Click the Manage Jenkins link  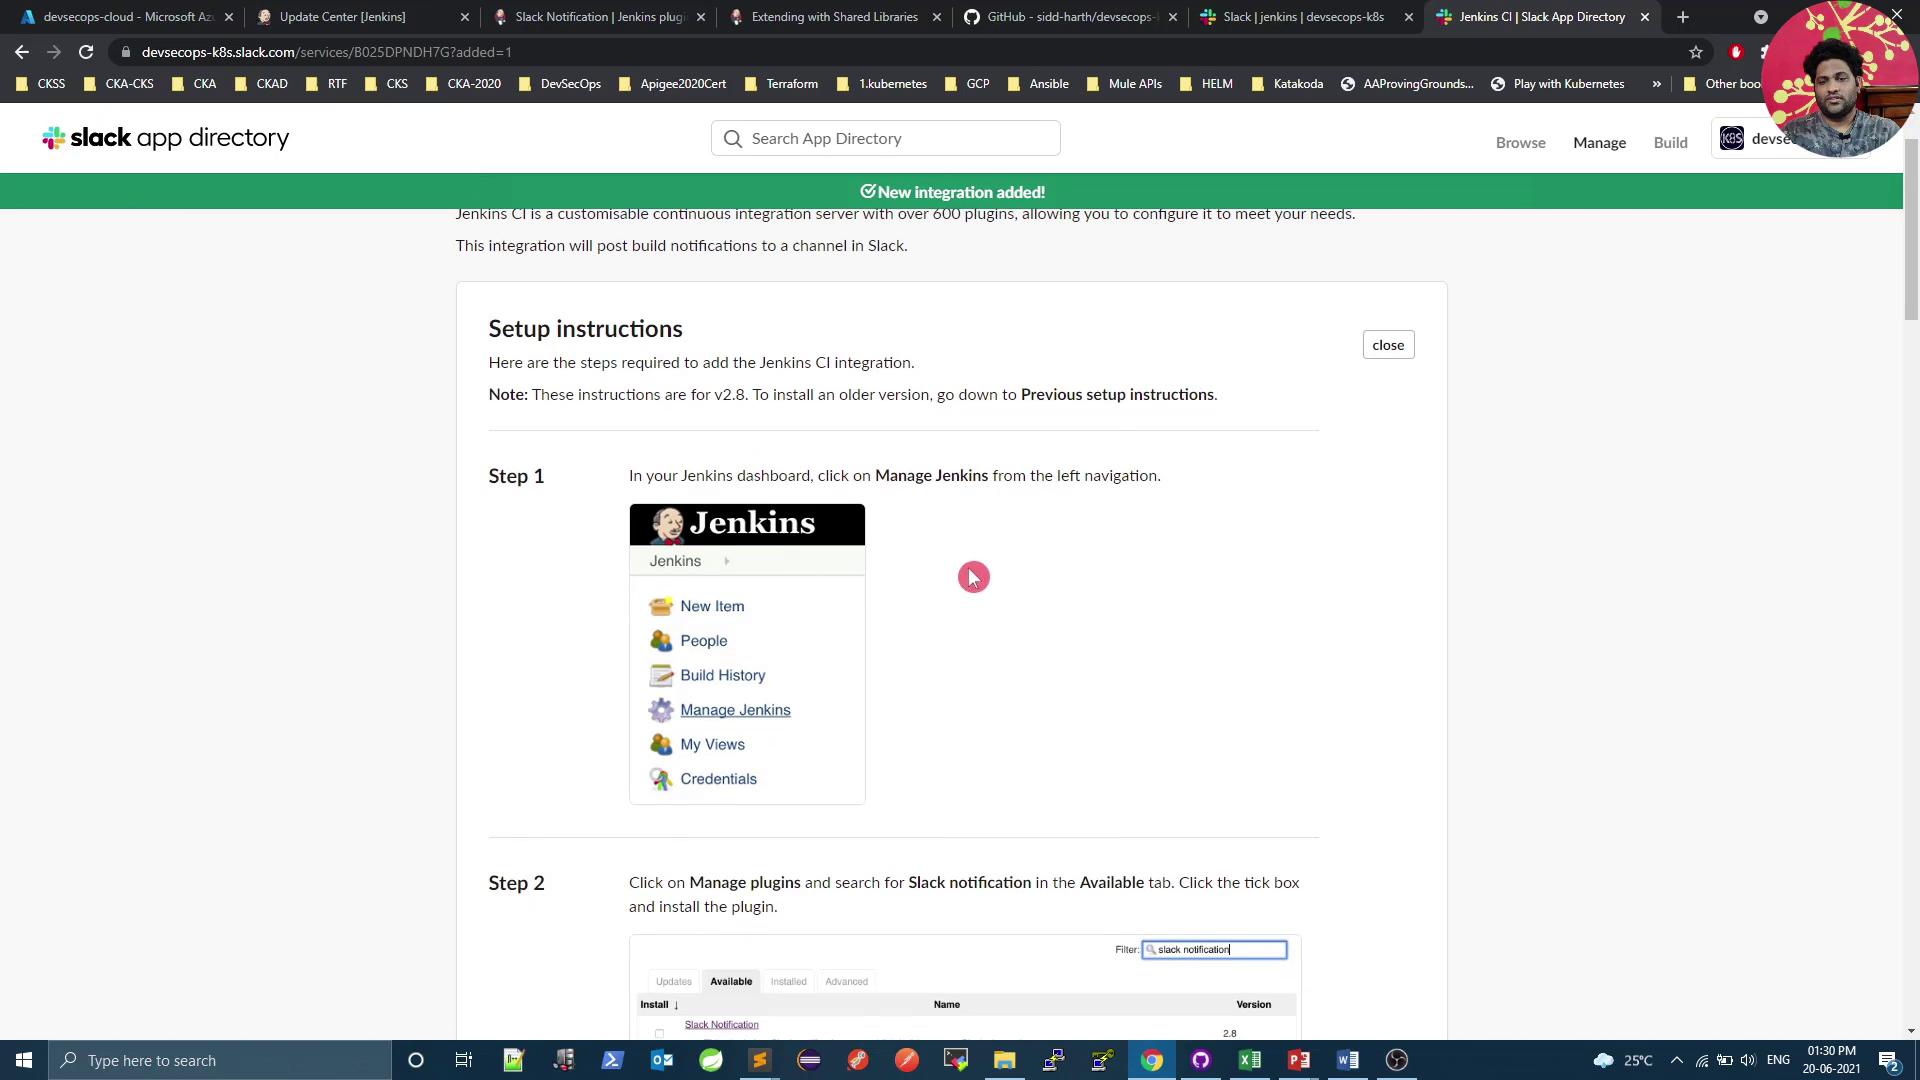pyautogui.click(x=735, y=710)
